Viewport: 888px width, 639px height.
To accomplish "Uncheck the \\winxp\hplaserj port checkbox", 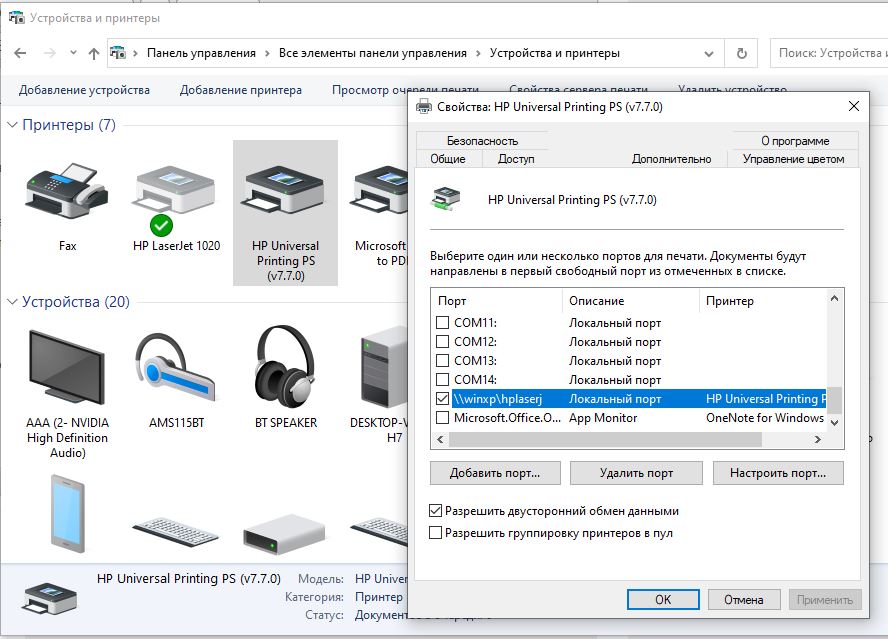I will tap(442, 399).
